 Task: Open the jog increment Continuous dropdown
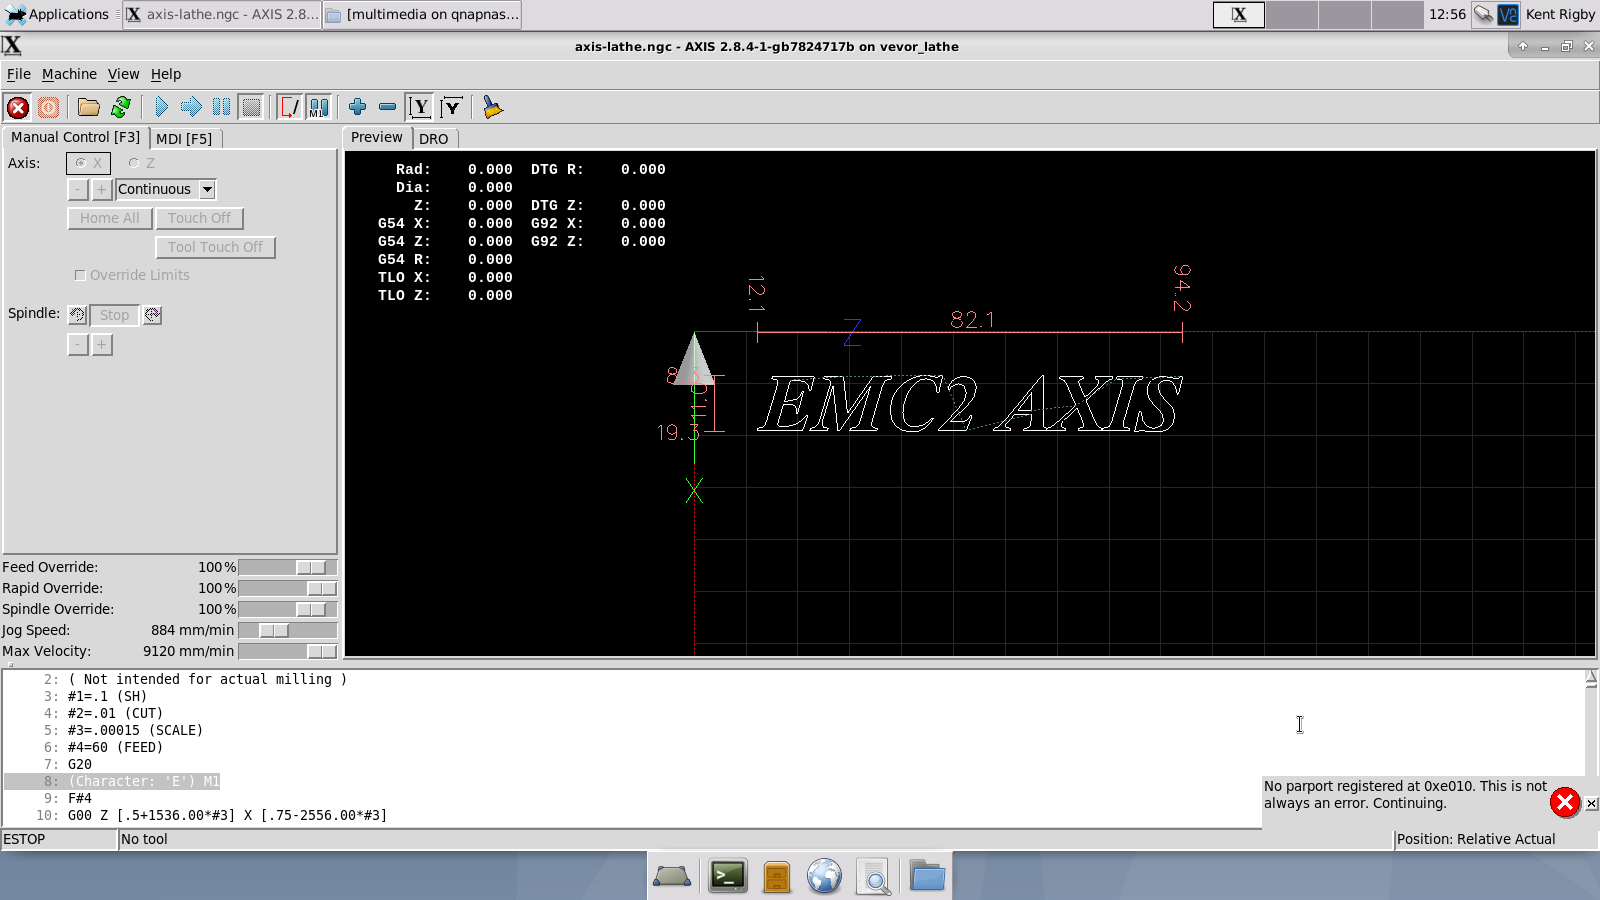coord(166,189)
